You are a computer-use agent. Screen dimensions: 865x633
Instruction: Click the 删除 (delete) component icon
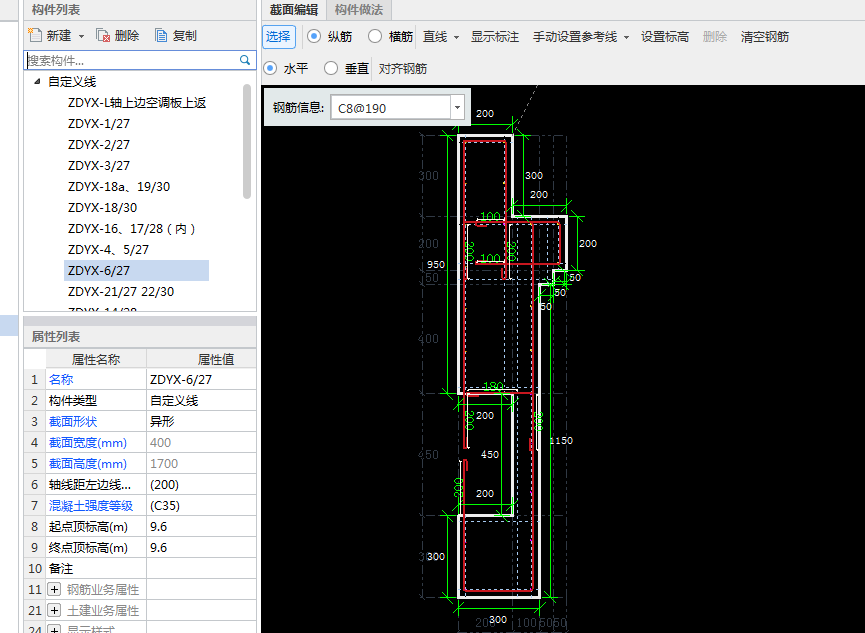pos(103,35)
